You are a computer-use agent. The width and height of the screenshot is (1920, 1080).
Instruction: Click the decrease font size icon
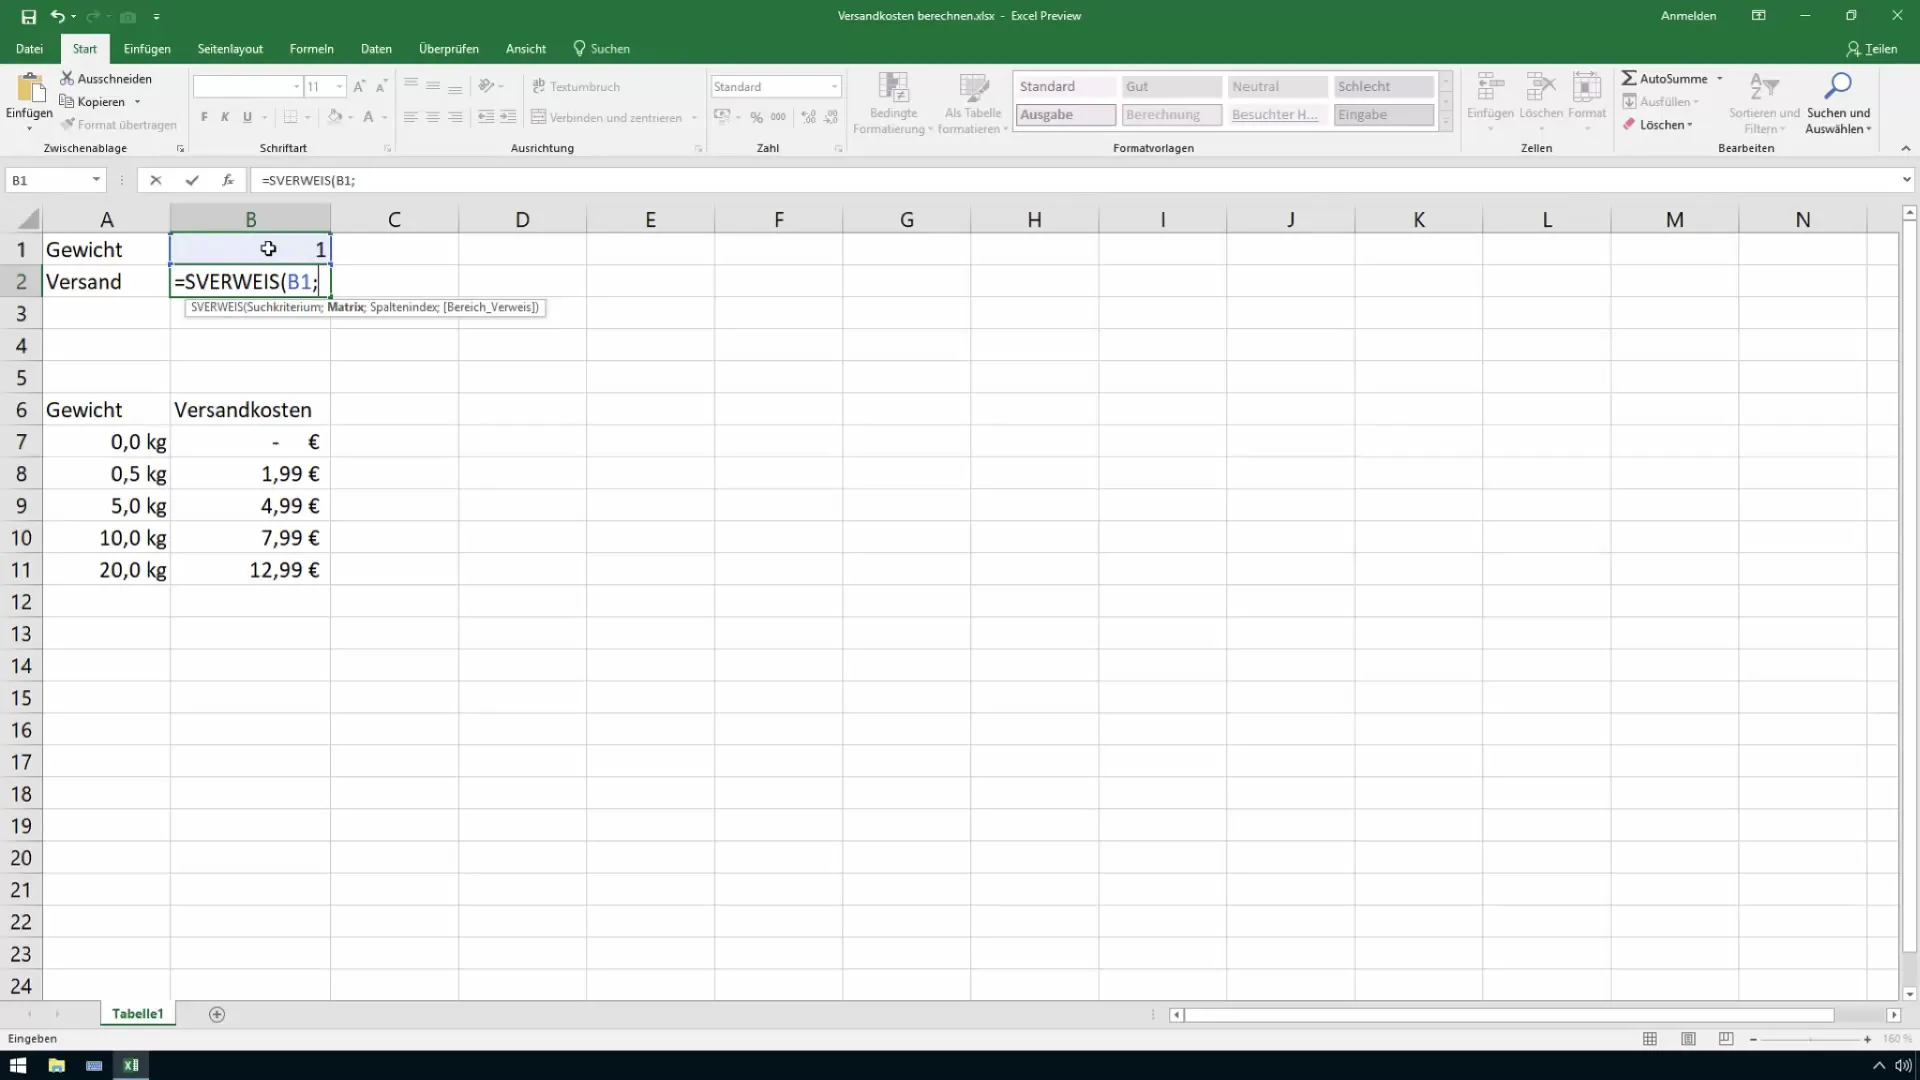(x=381, y=87)
